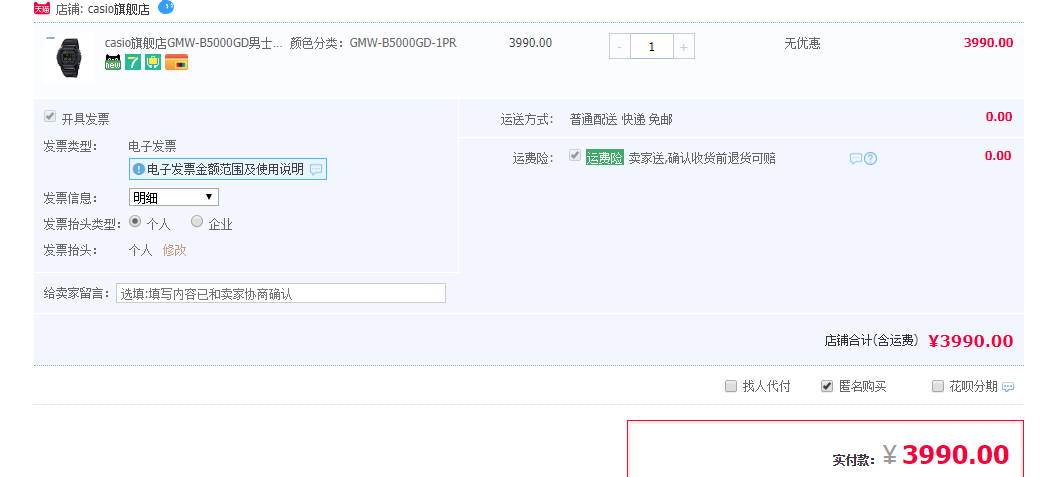Open the Casio watch product thumbnail
Viewport: 1045px width, 477px height.
pyautogui.click(x=69, y=57)
